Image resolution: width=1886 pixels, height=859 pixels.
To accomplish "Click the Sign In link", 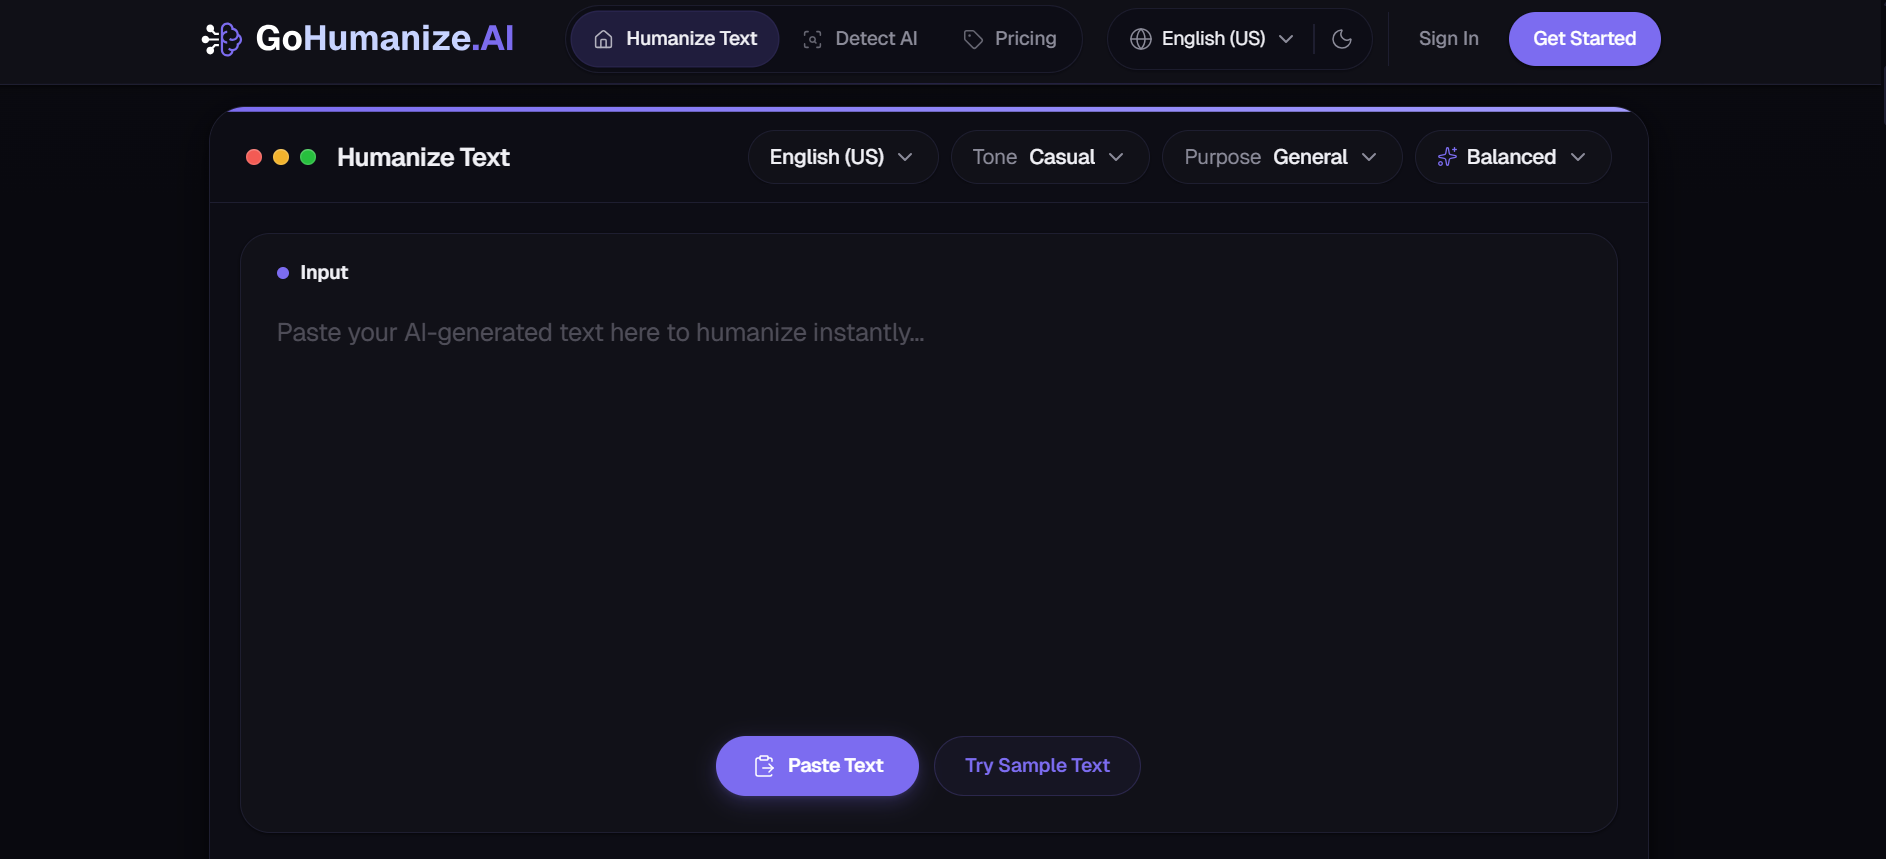I will (x=1448, y=39).
